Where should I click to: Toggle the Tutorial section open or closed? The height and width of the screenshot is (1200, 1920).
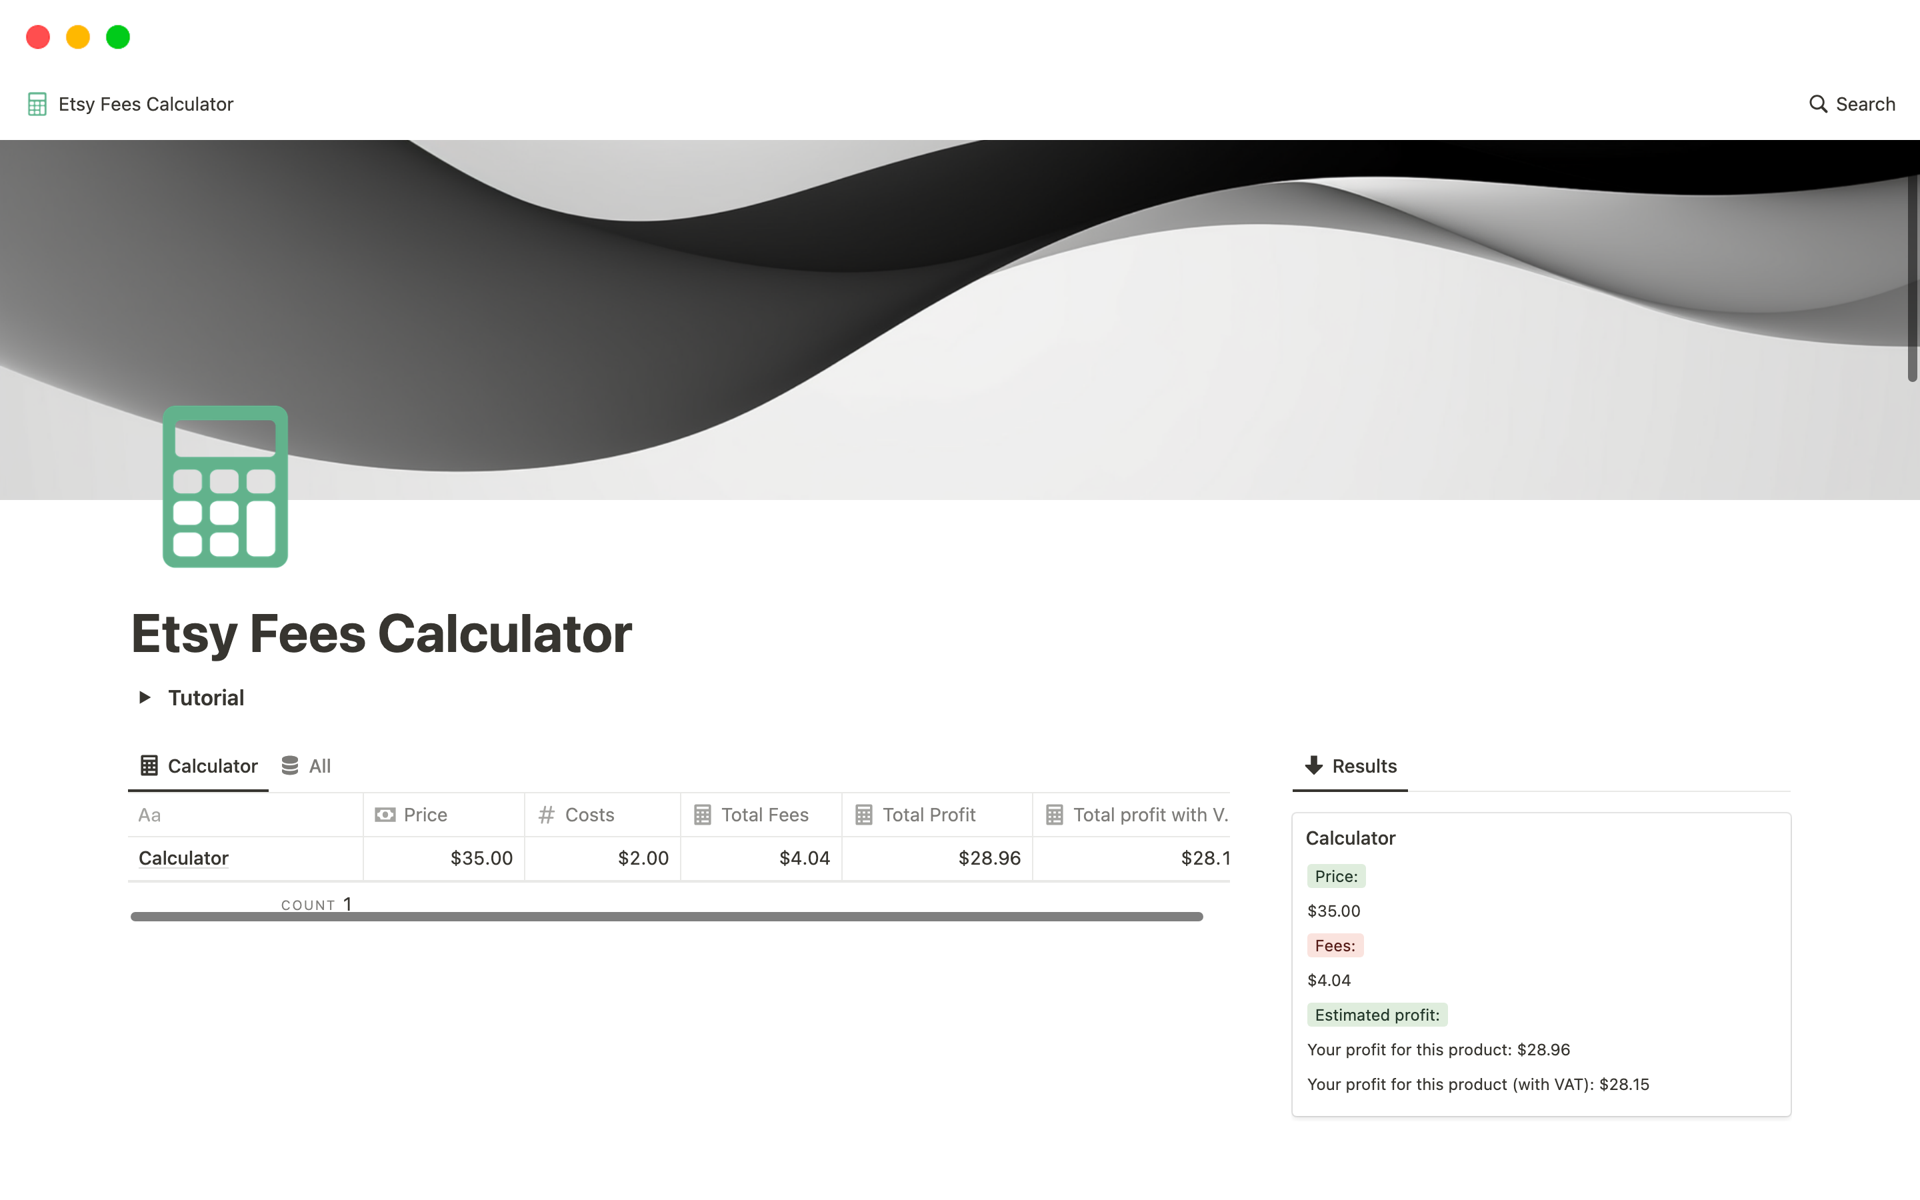pos(144,697)
